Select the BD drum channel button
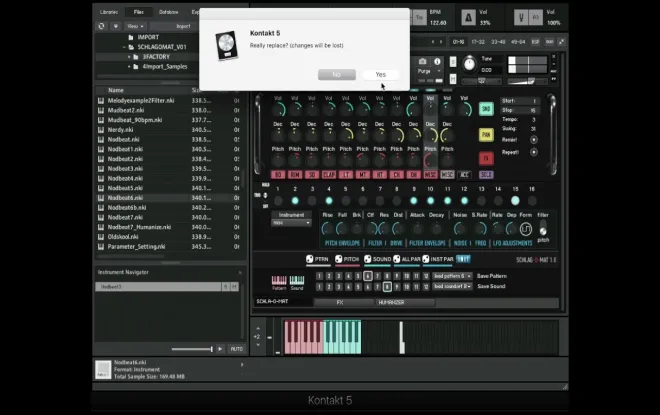The height and width of the screenshot is (415, 660). point(278,175)
